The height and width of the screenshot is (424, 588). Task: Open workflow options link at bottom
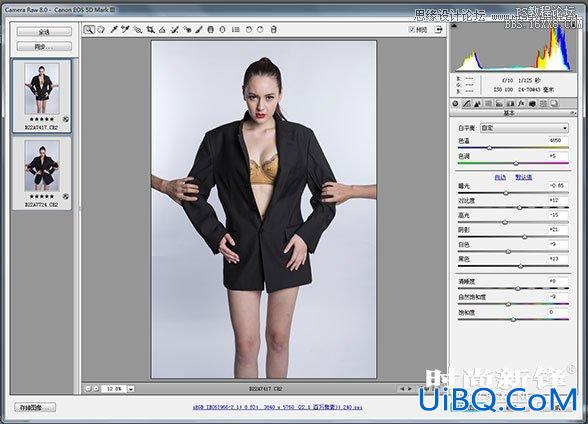pos(278,407)
